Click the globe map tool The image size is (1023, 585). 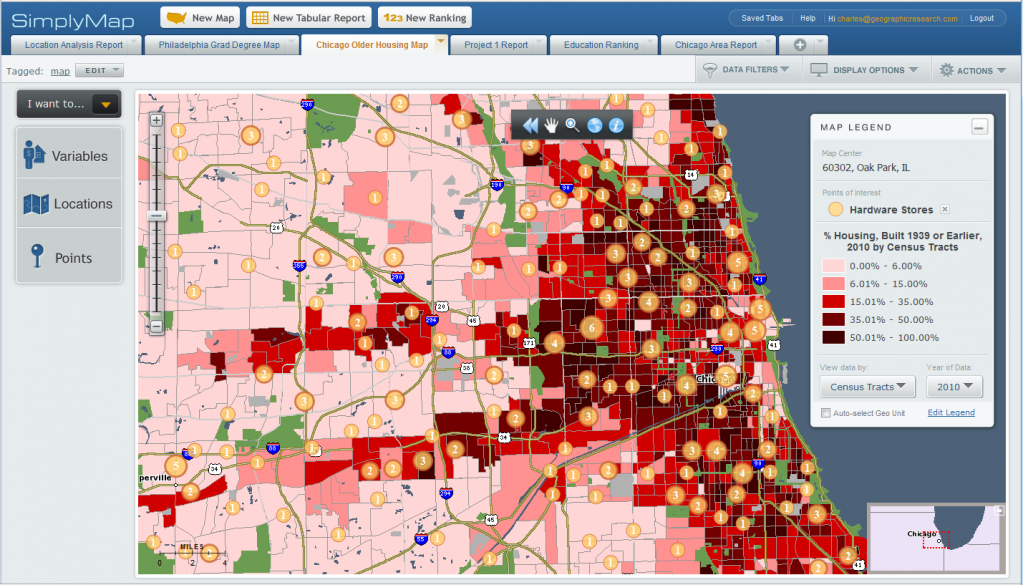coord(594,125)
